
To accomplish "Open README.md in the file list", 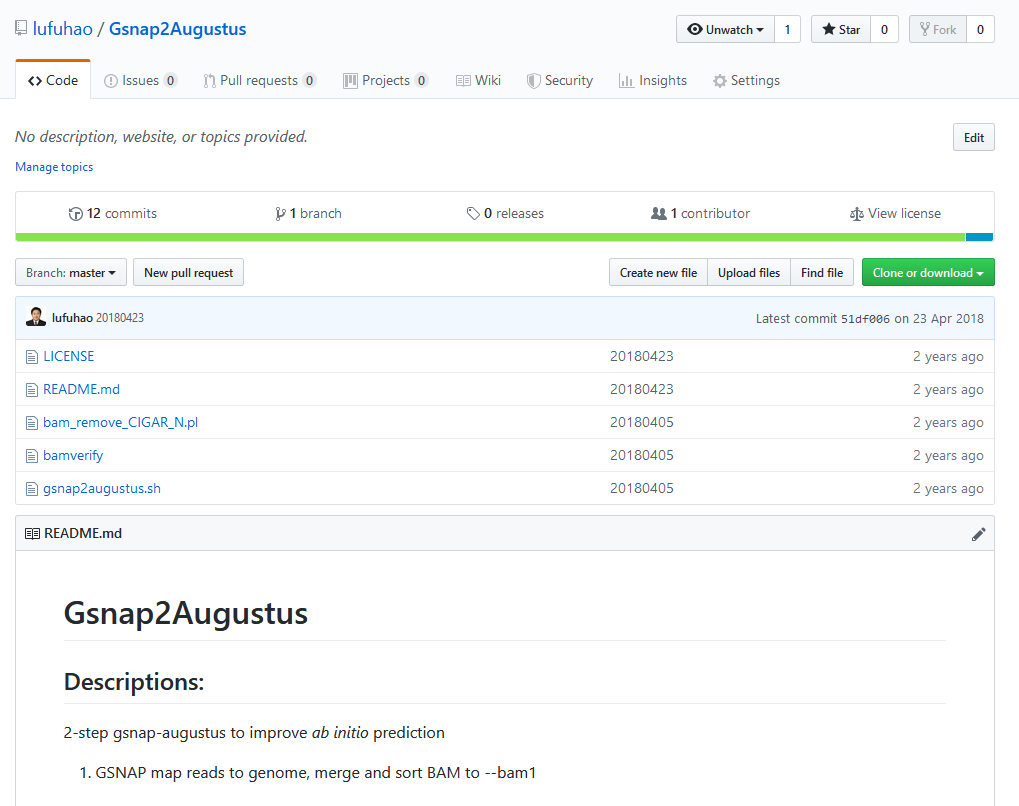I will 81,389.
